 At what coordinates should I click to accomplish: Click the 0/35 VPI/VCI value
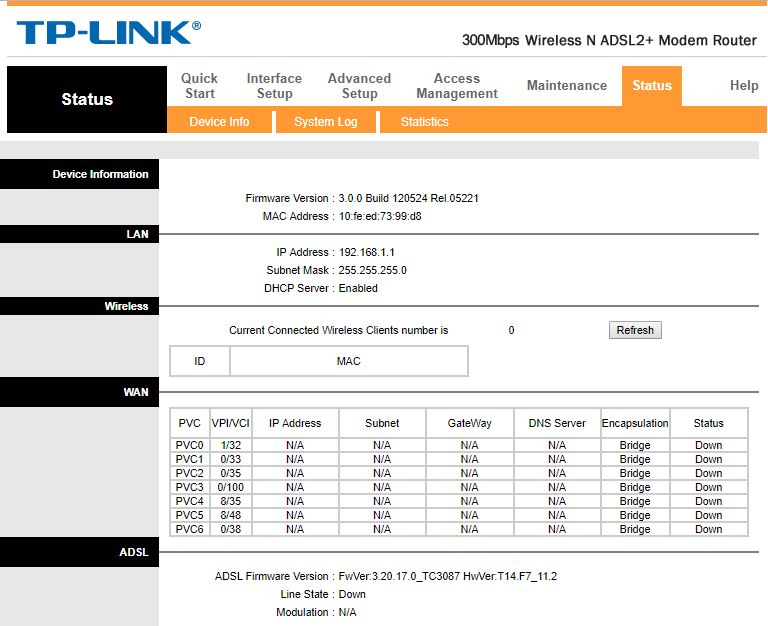pos(231,473)
